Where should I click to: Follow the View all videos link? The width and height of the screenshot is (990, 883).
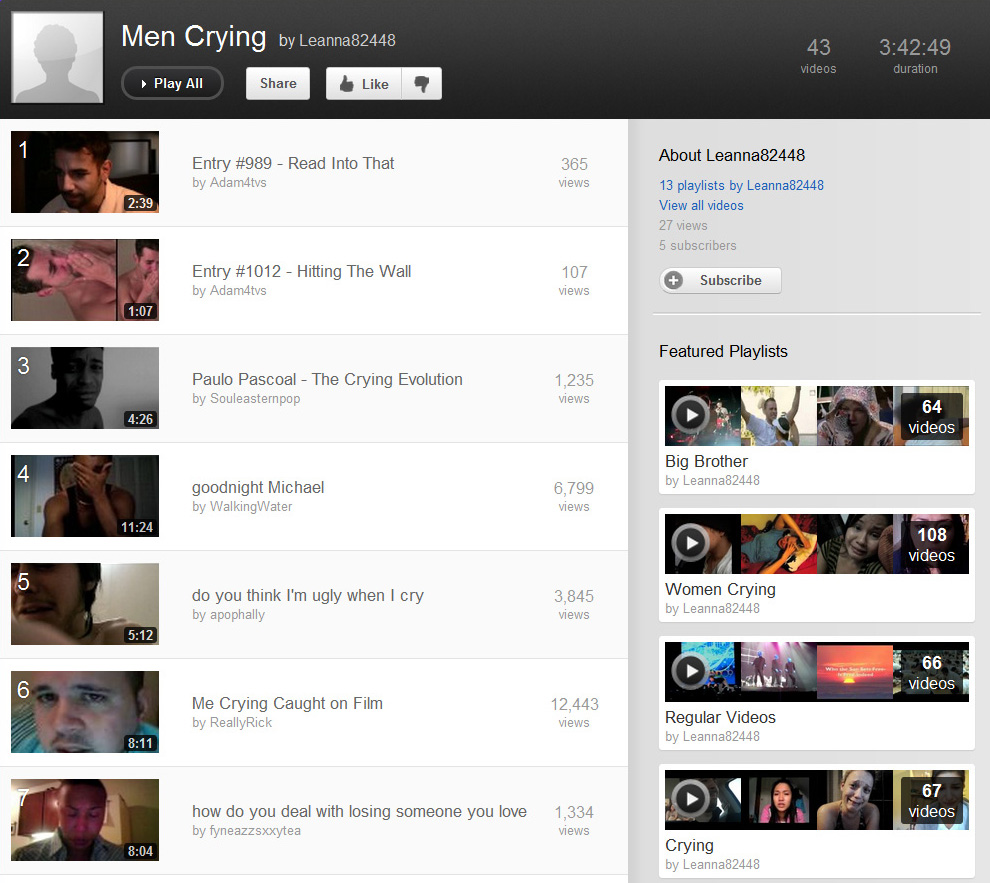[x=701, y=205]
